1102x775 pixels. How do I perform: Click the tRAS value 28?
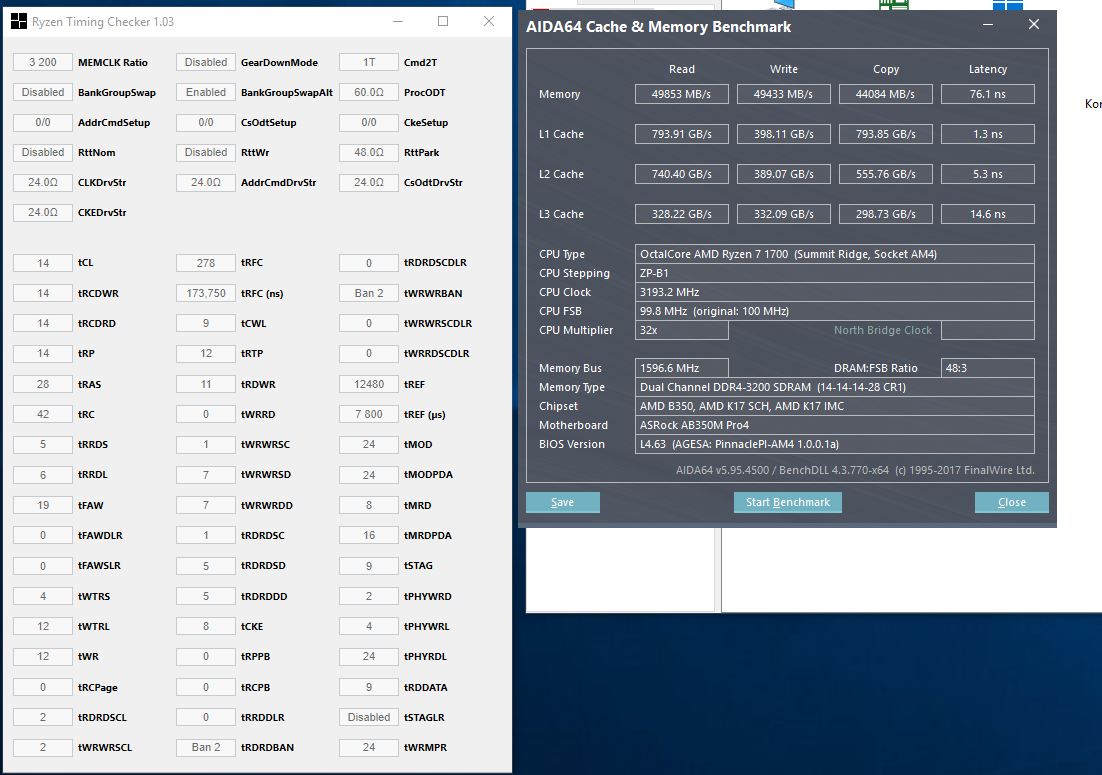(x=43, y=384)
